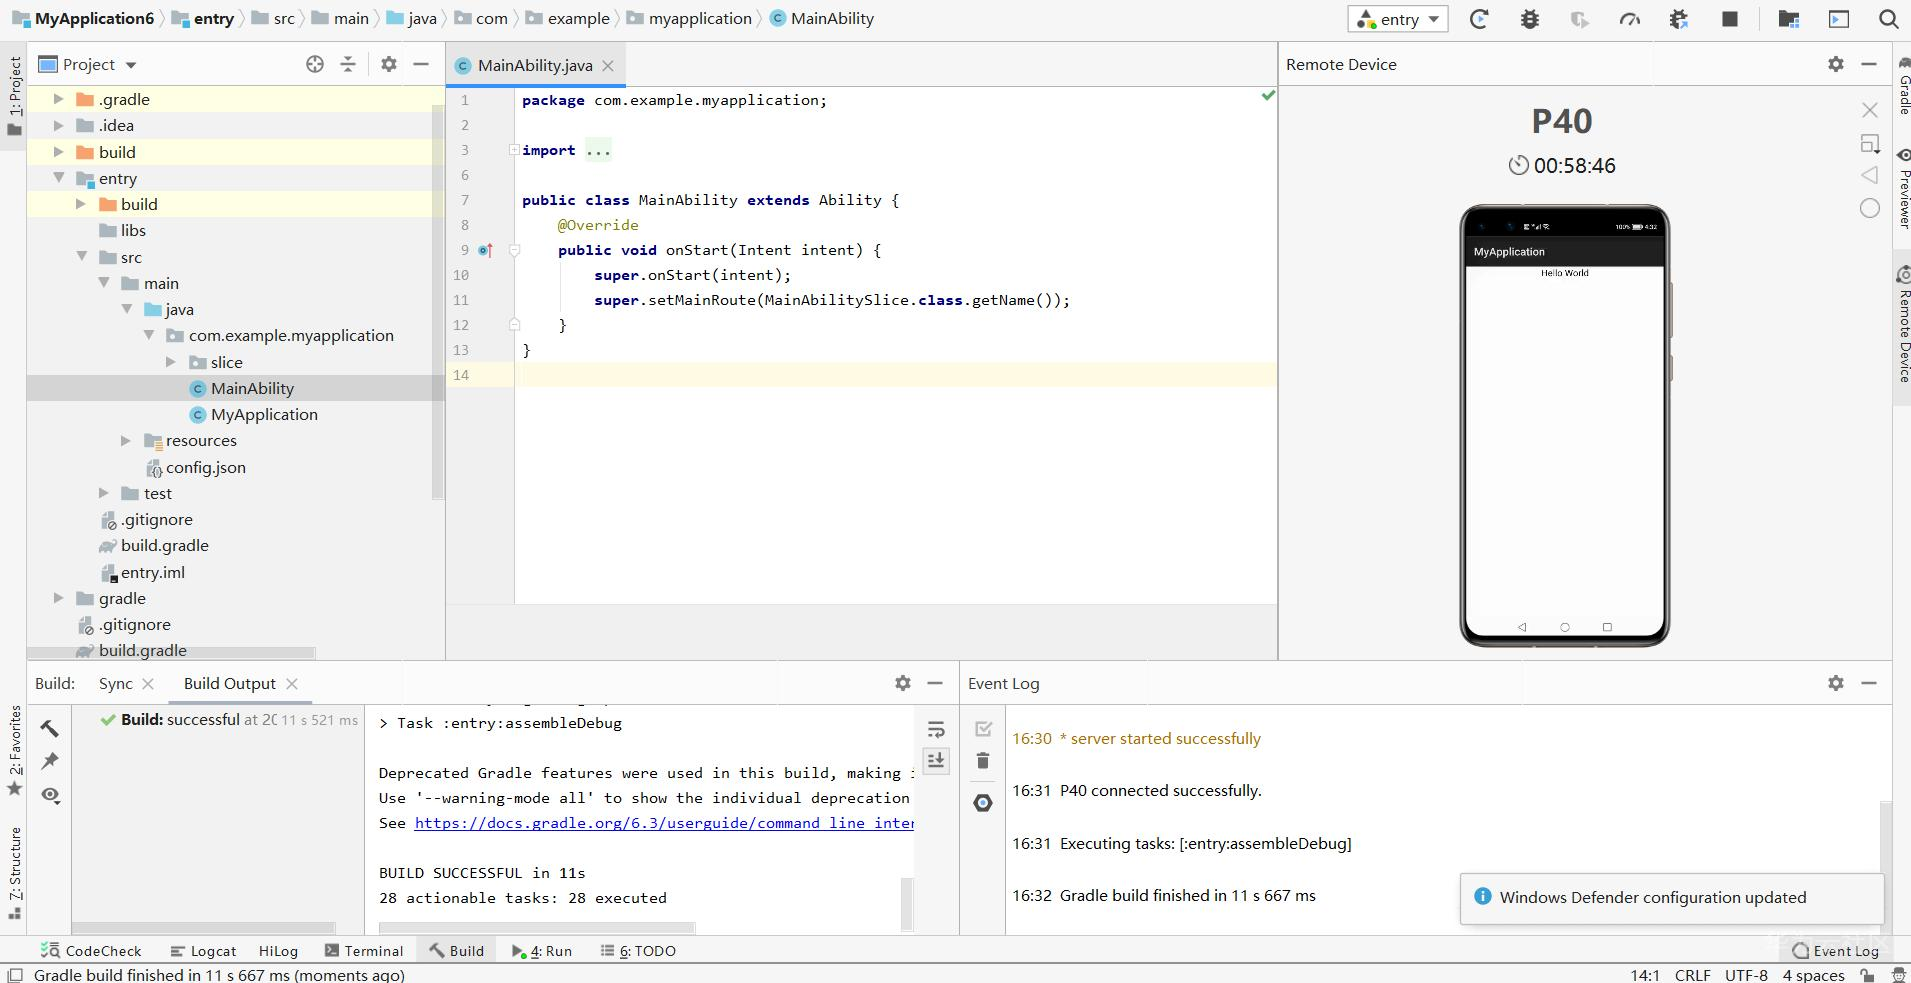Click the hammer build icon in Build panel

click(x=50, y=728)
